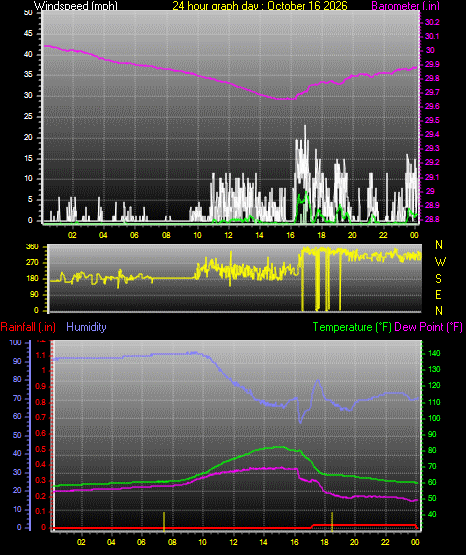Click the "30.2" value on barometer axis
The height and width of the screenshot is (555, 466).
pos(432,22)
